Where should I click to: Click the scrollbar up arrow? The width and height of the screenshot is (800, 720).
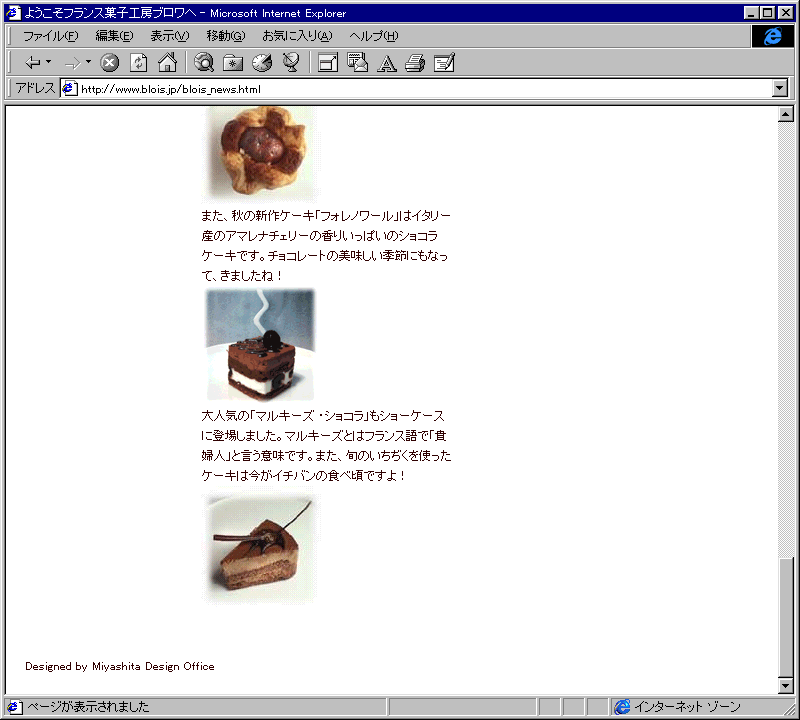tap(786, 114)
